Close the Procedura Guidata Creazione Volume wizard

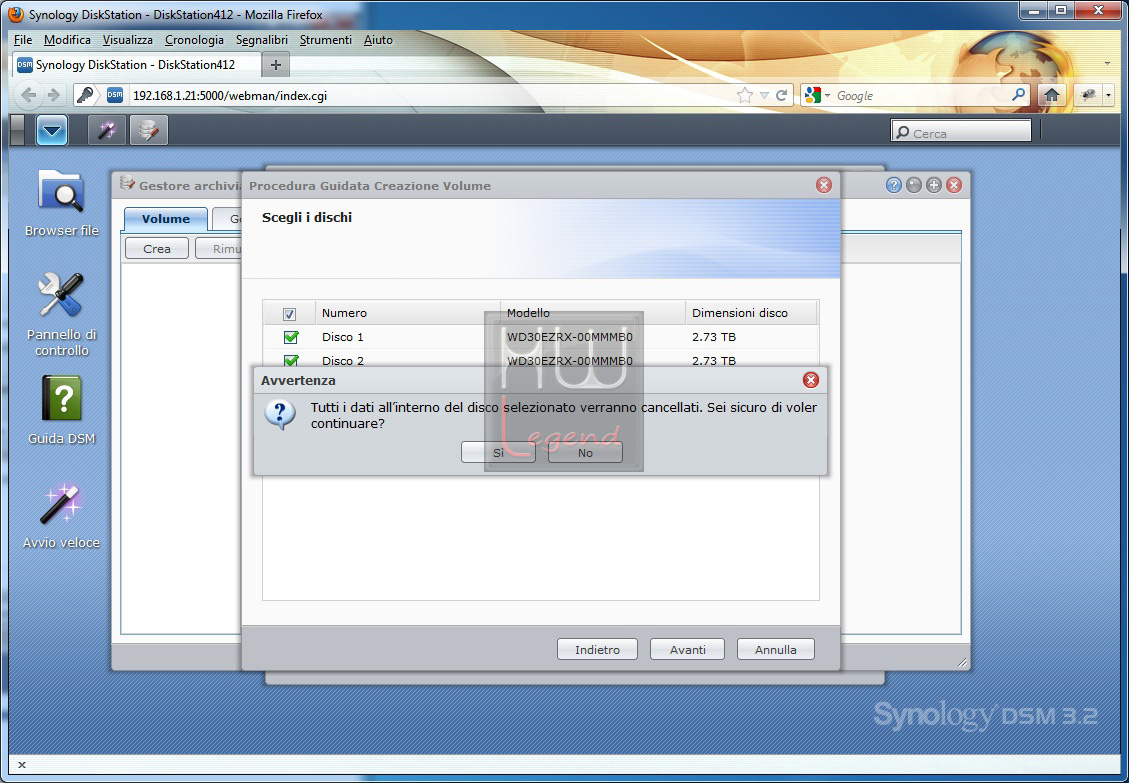pyautogui.click(x=824, y=185)
